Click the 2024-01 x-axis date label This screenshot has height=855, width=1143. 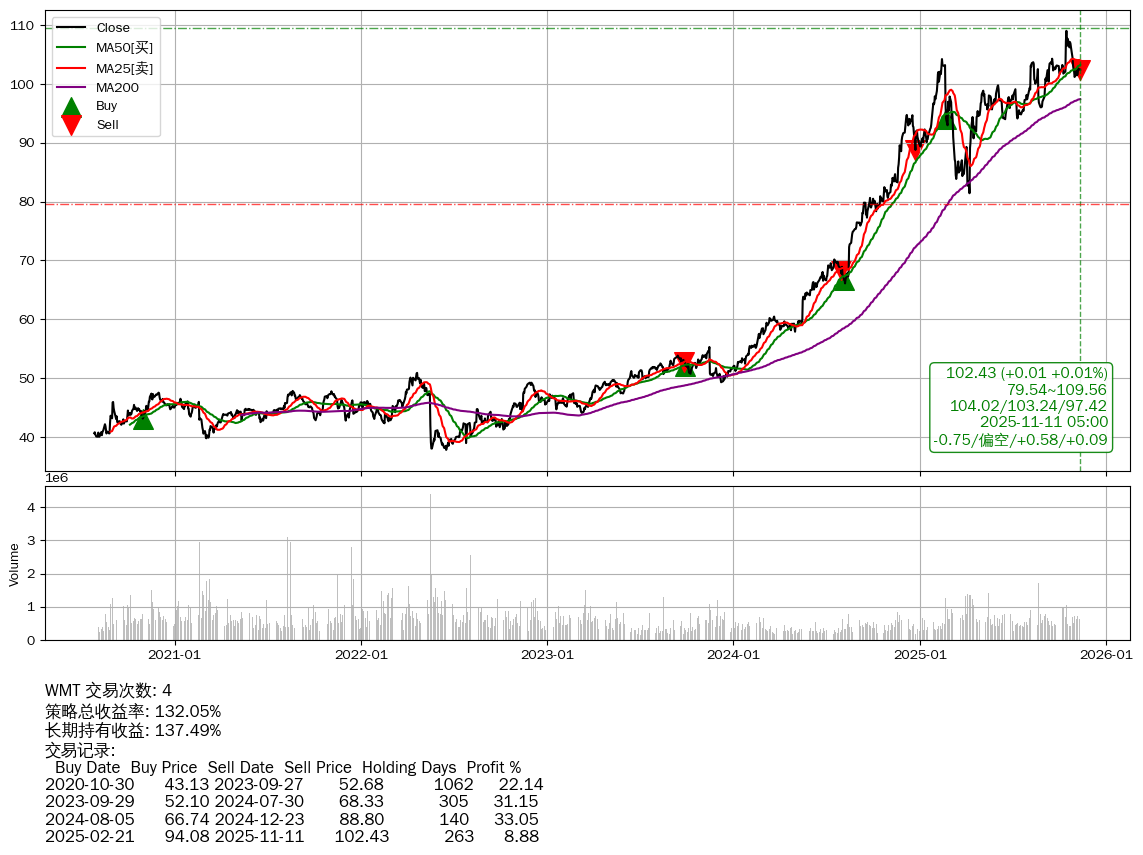pyautogui.click(x=733, y=655)
